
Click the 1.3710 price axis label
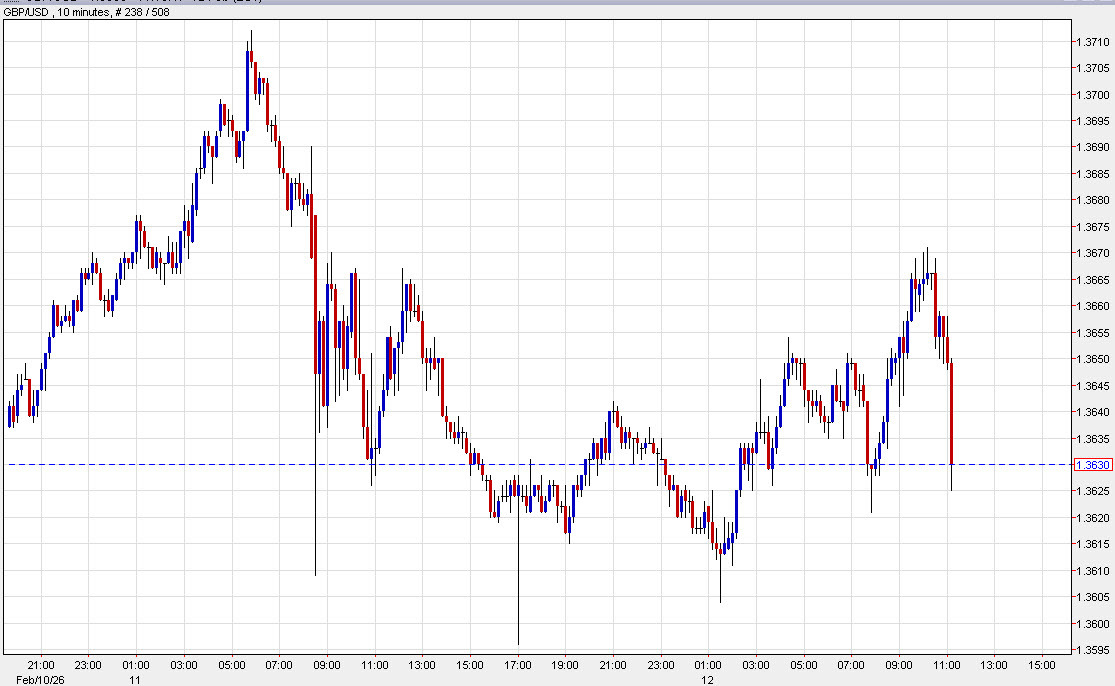[1089, 42]
